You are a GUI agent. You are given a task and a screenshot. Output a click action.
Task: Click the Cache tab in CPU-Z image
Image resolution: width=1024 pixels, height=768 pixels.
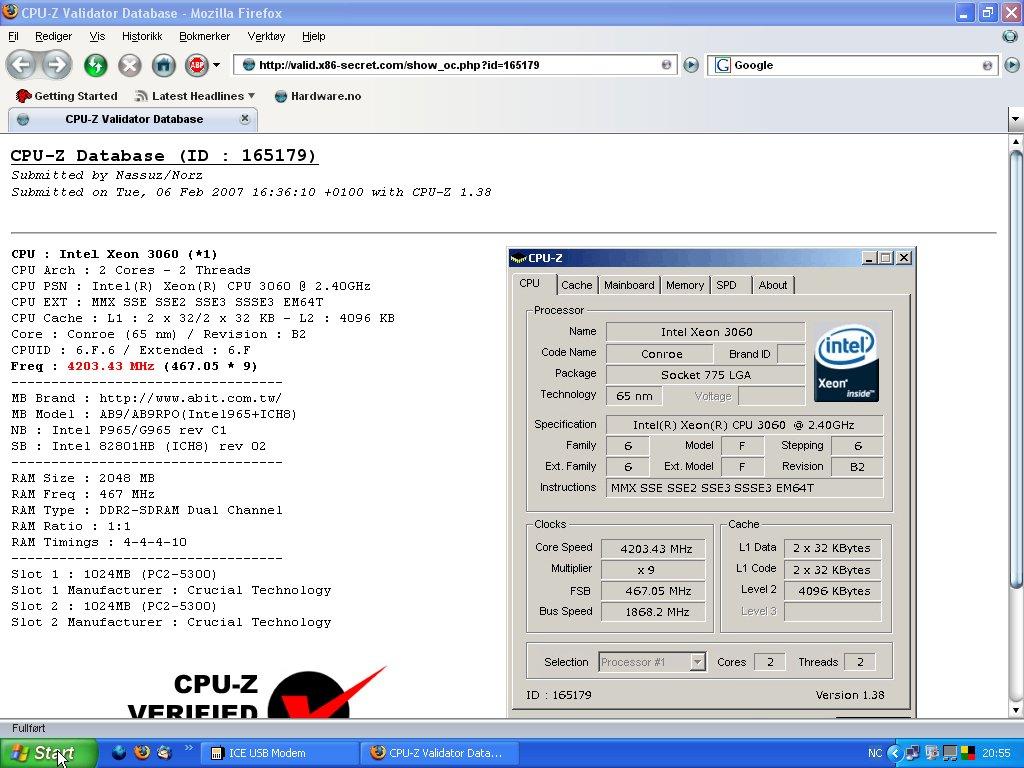click(x=577, y=285)
